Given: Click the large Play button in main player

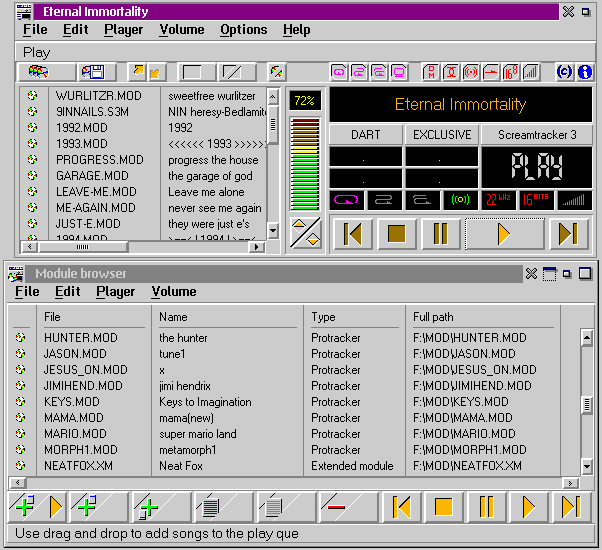Looking at the screenshot, I should 504,234.
